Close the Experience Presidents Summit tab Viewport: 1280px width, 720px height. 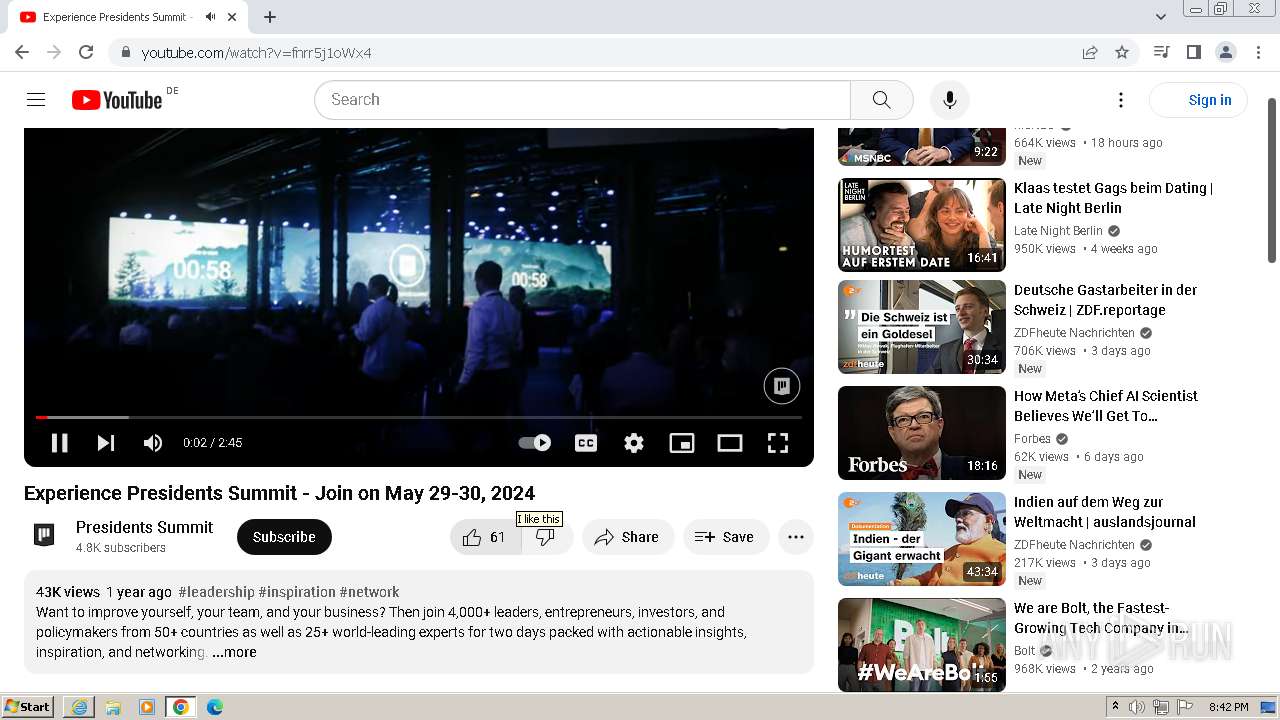point(232,17)
